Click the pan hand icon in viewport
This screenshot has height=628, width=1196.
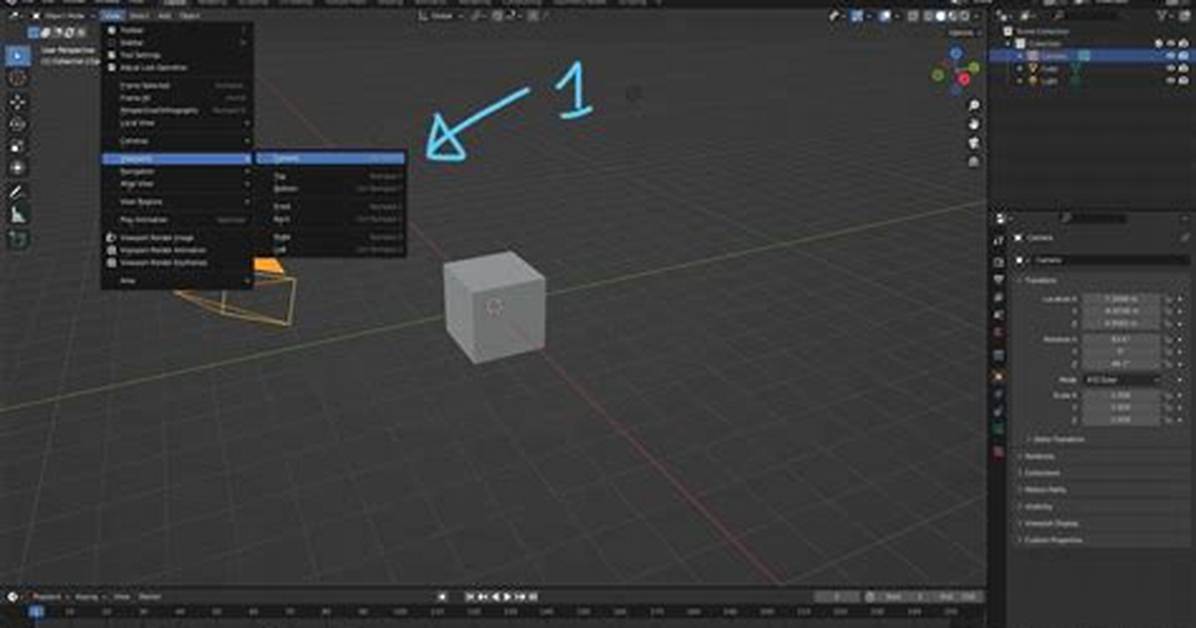pos(974,124)
